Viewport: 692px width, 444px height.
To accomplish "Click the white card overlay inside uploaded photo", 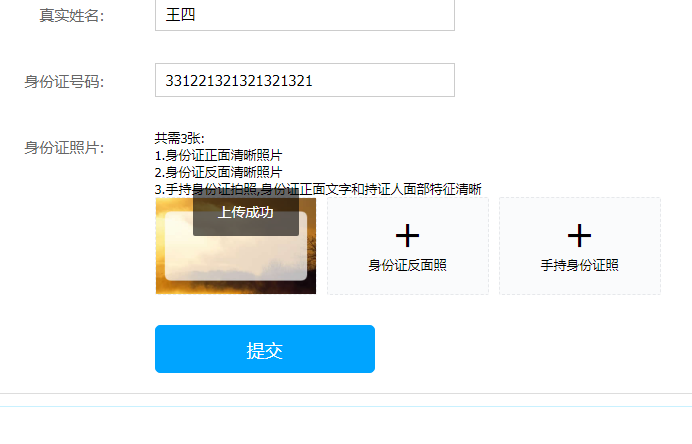I will pyautogui.click(x=236, y=246).
